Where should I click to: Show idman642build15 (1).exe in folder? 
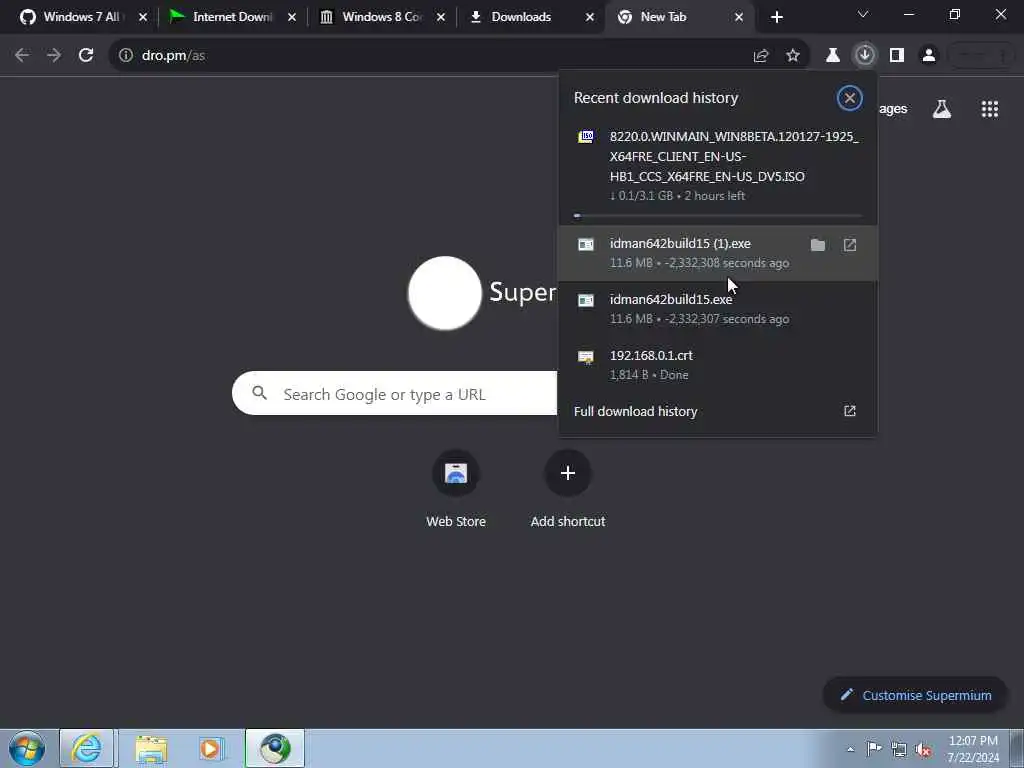pyautogui.click(x=818, y=245)
